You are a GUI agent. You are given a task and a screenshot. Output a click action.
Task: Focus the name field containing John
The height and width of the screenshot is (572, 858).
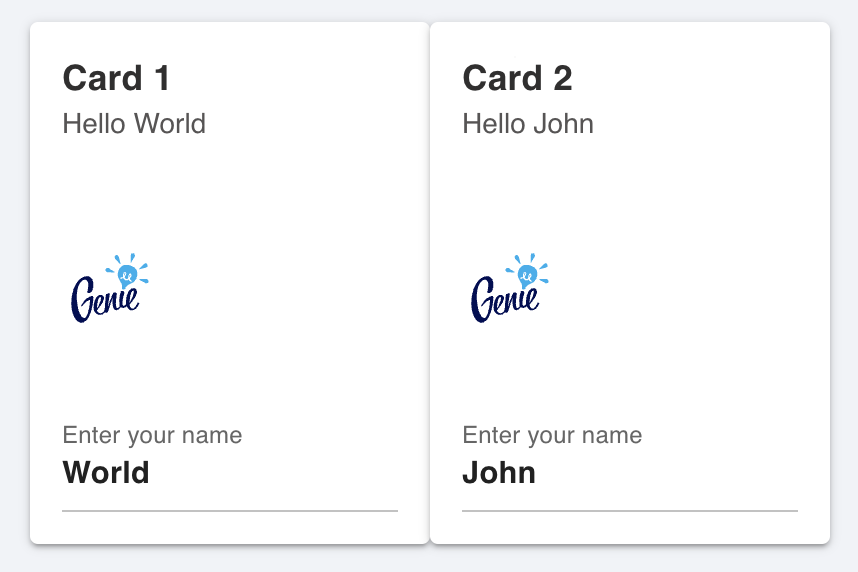(630, 473)
